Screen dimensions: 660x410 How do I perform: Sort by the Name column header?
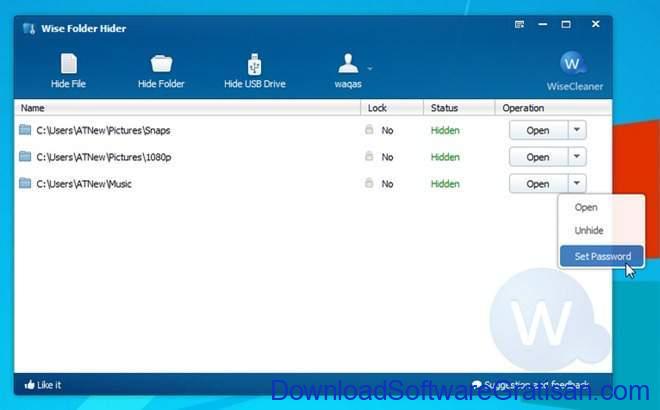coord(188,108)
